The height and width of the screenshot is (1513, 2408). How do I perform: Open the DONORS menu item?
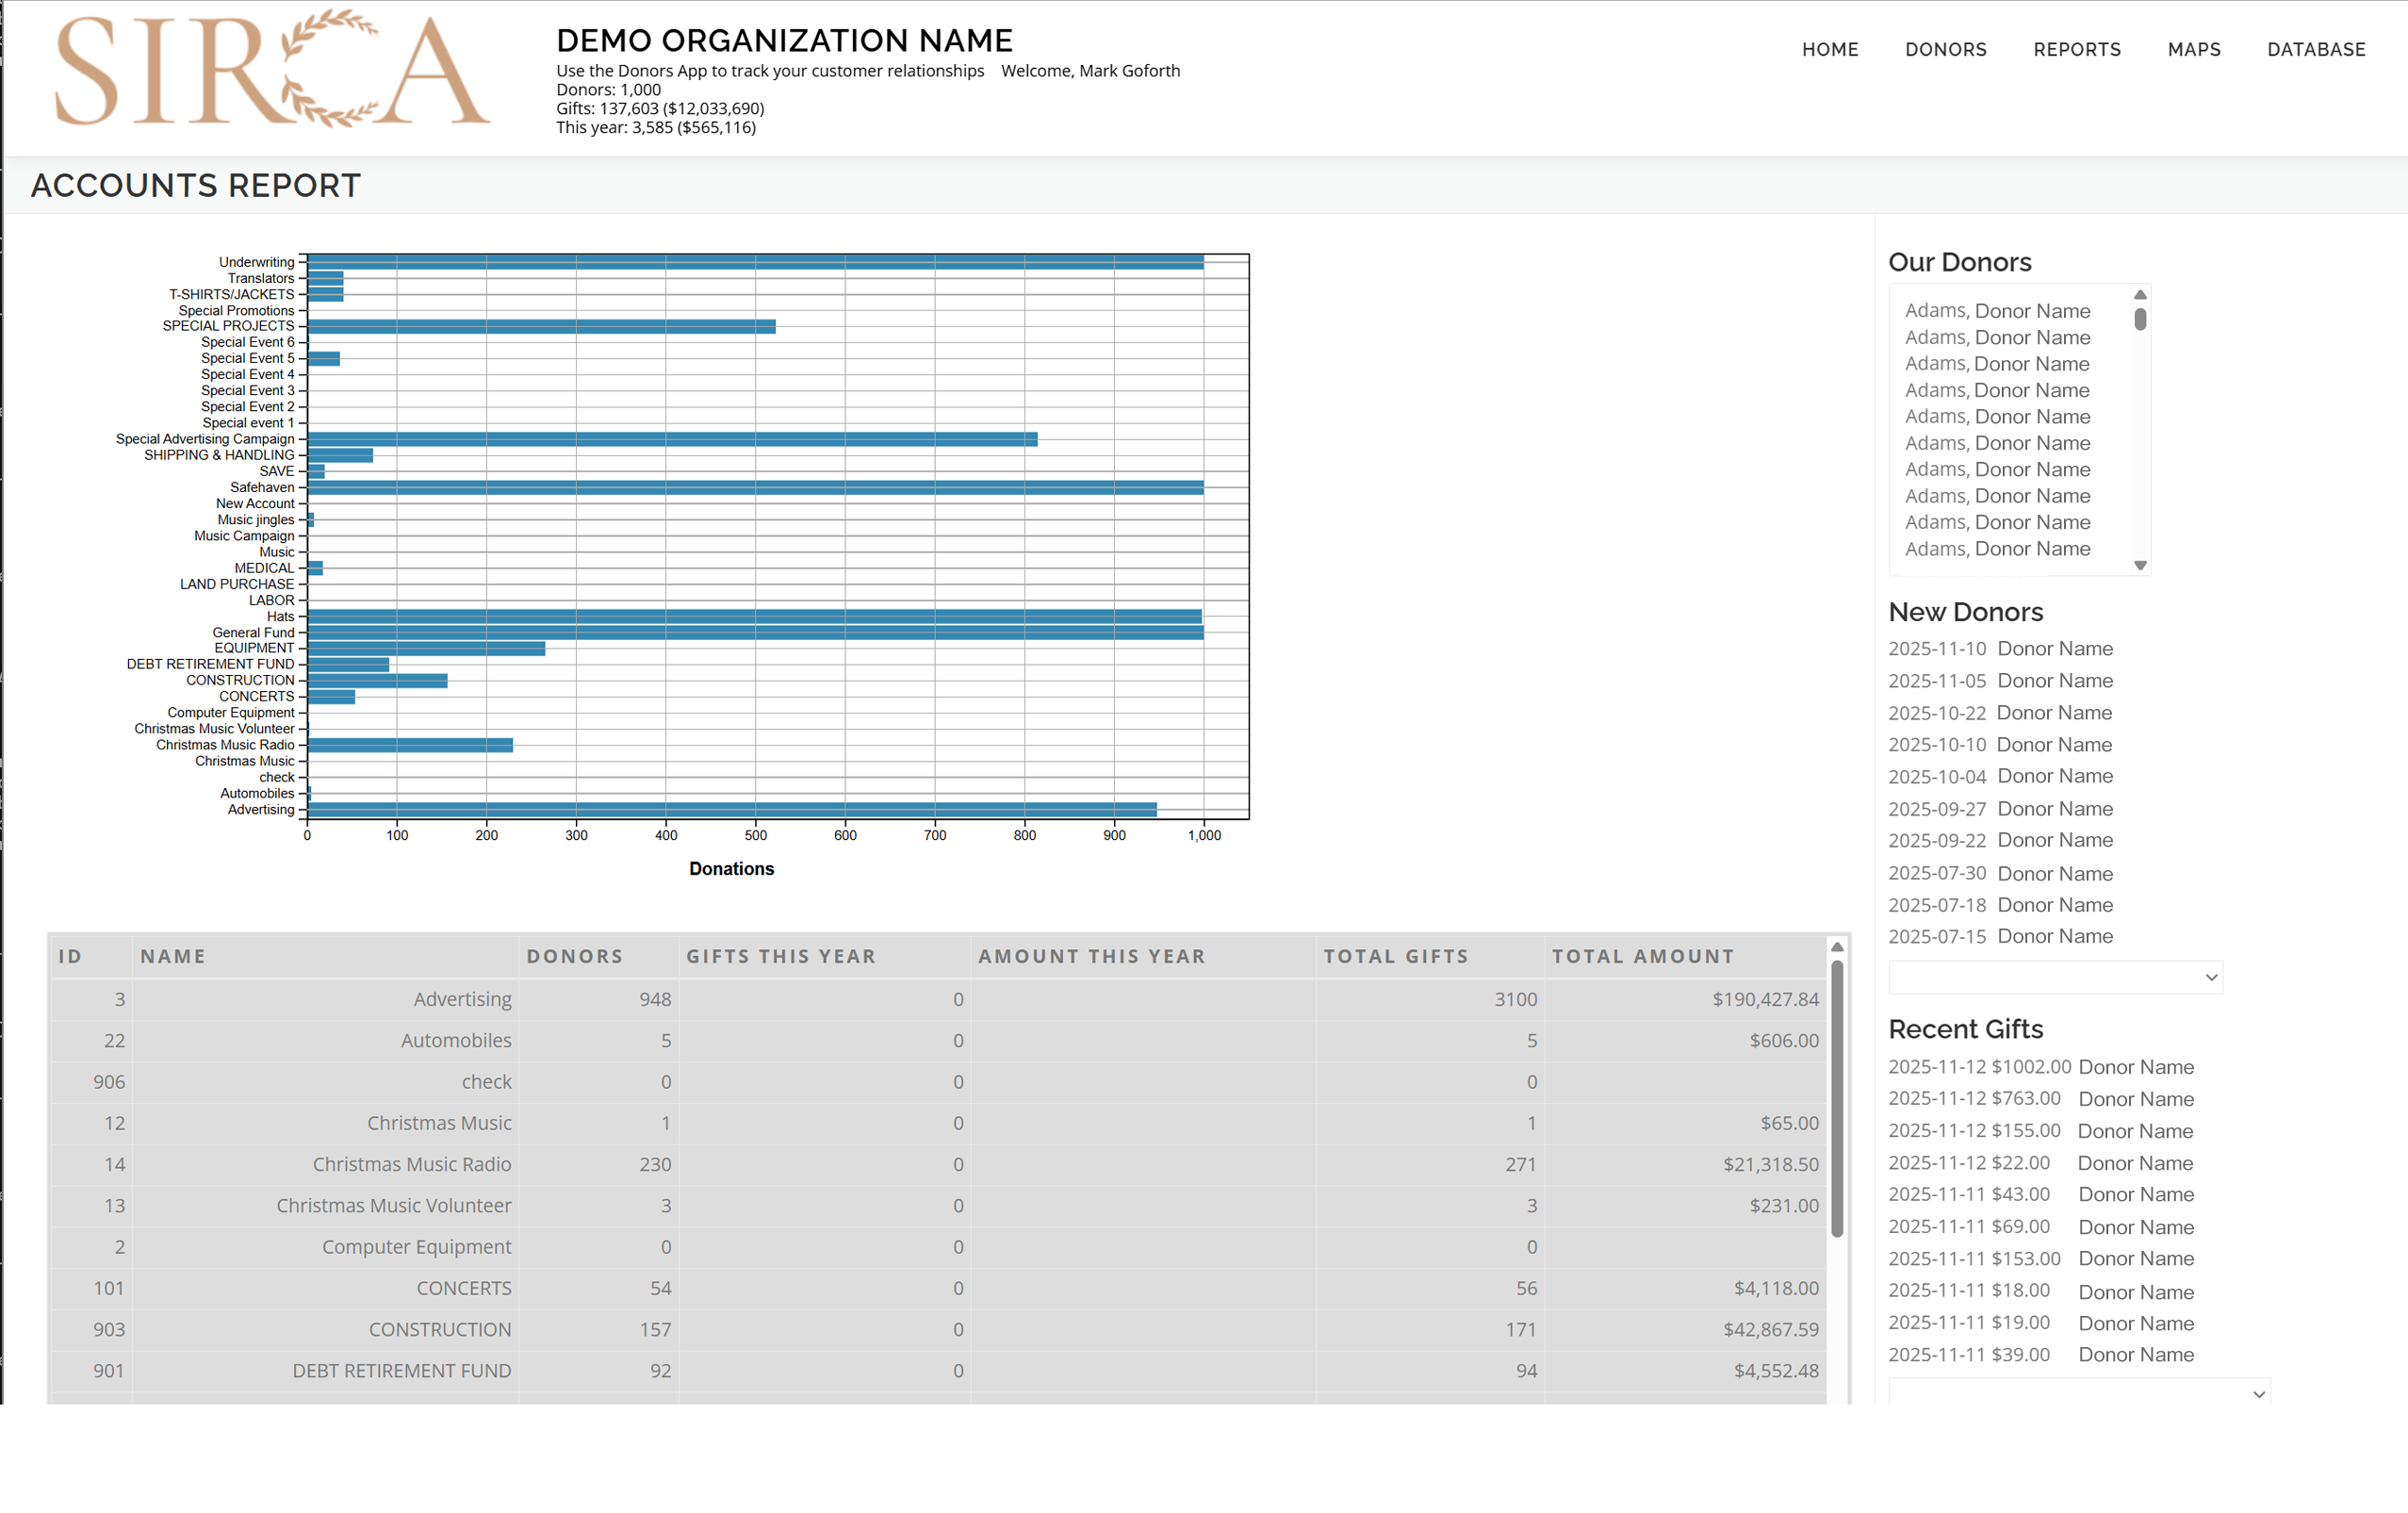[x=1945, y=49]
